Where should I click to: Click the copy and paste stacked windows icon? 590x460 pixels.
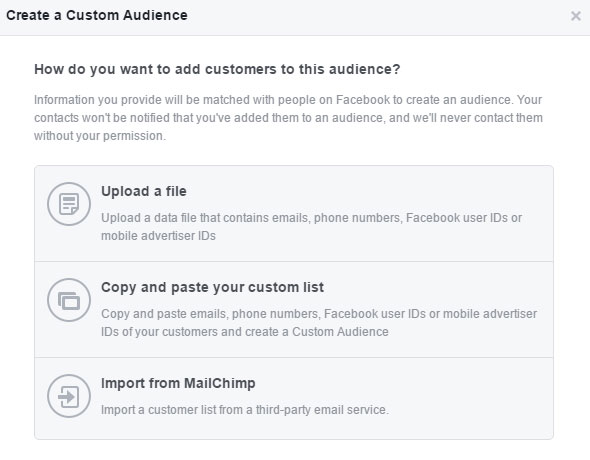point(69,300)
